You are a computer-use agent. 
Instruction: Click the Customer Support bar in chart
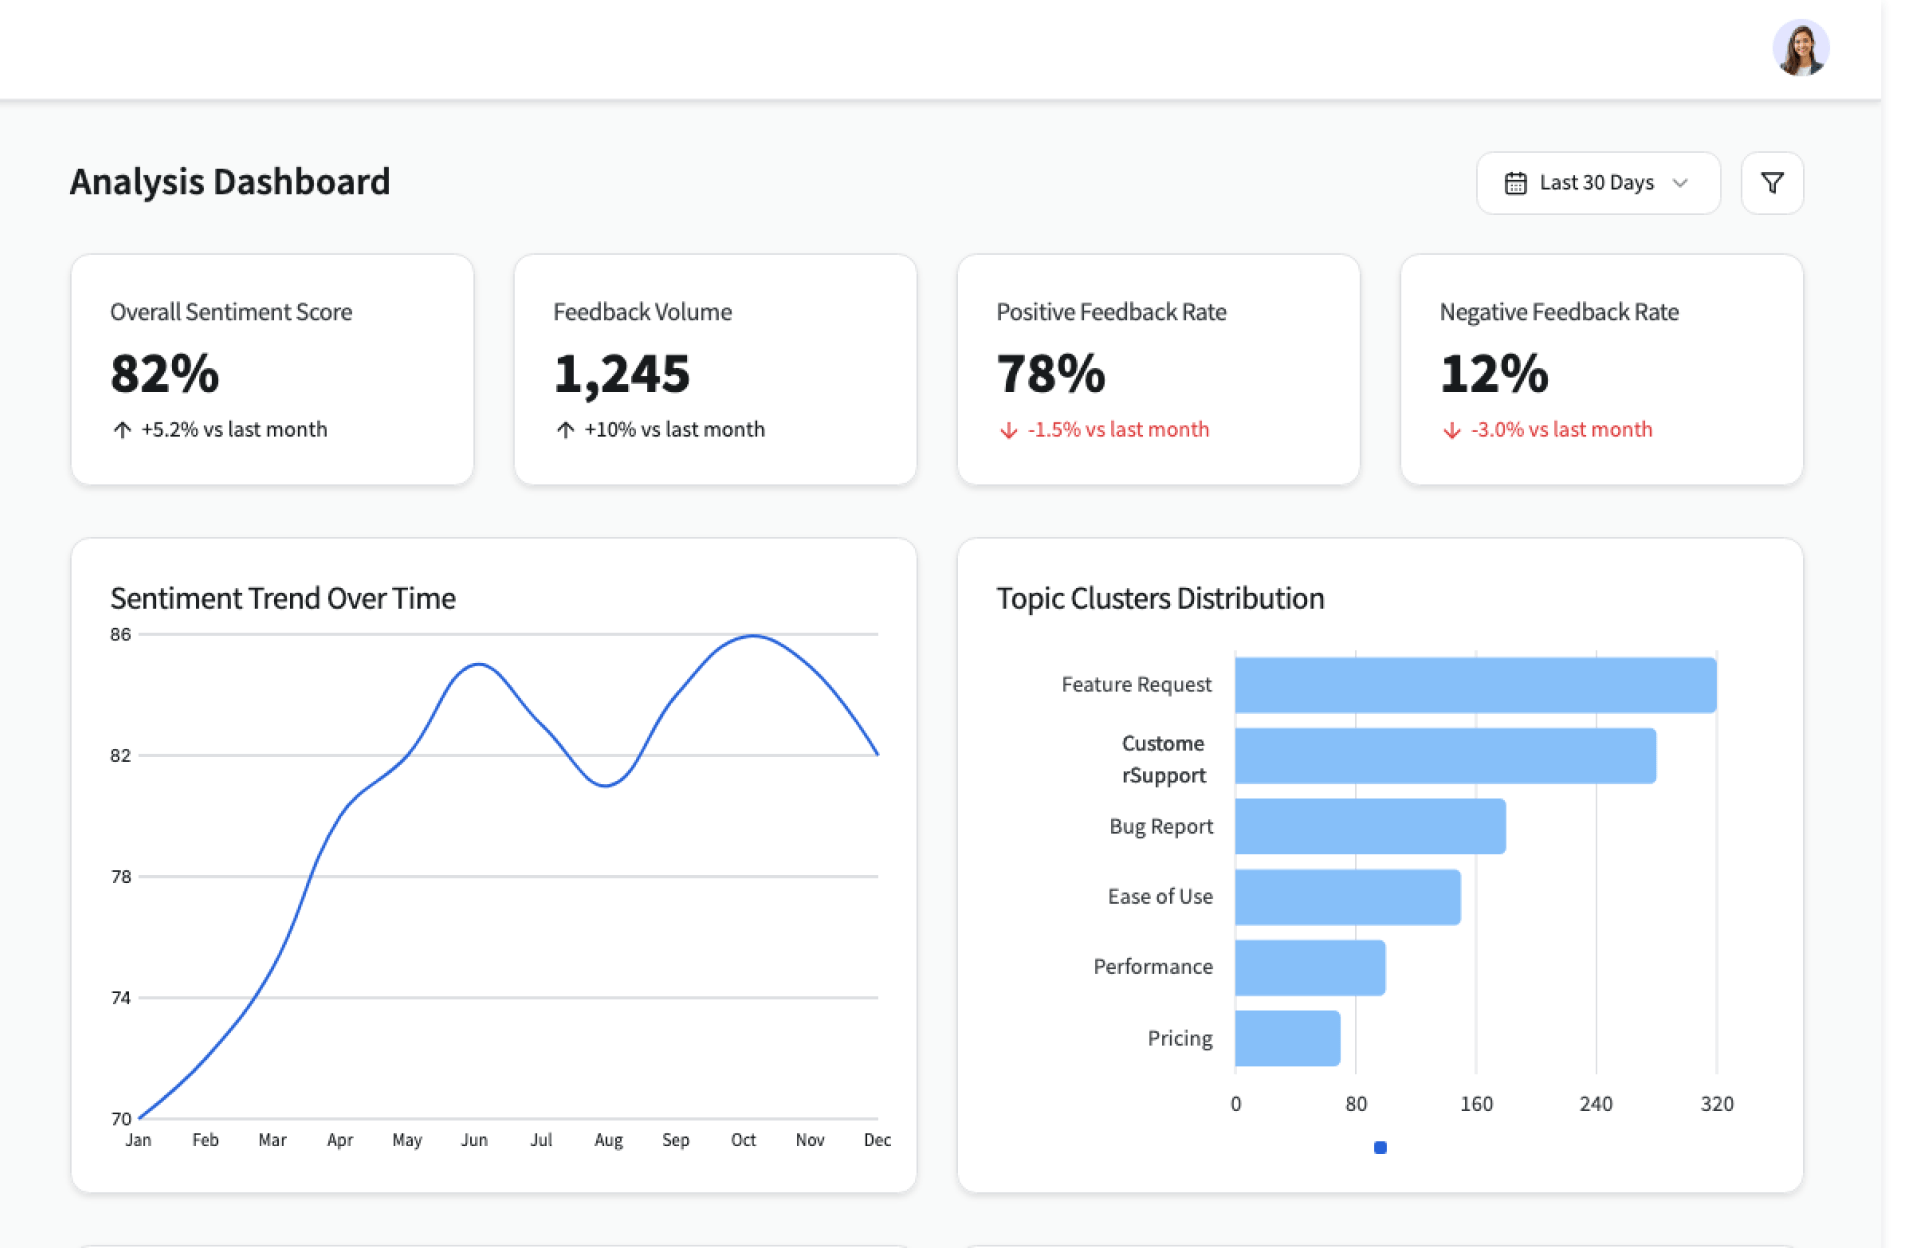pos(1445,756)
